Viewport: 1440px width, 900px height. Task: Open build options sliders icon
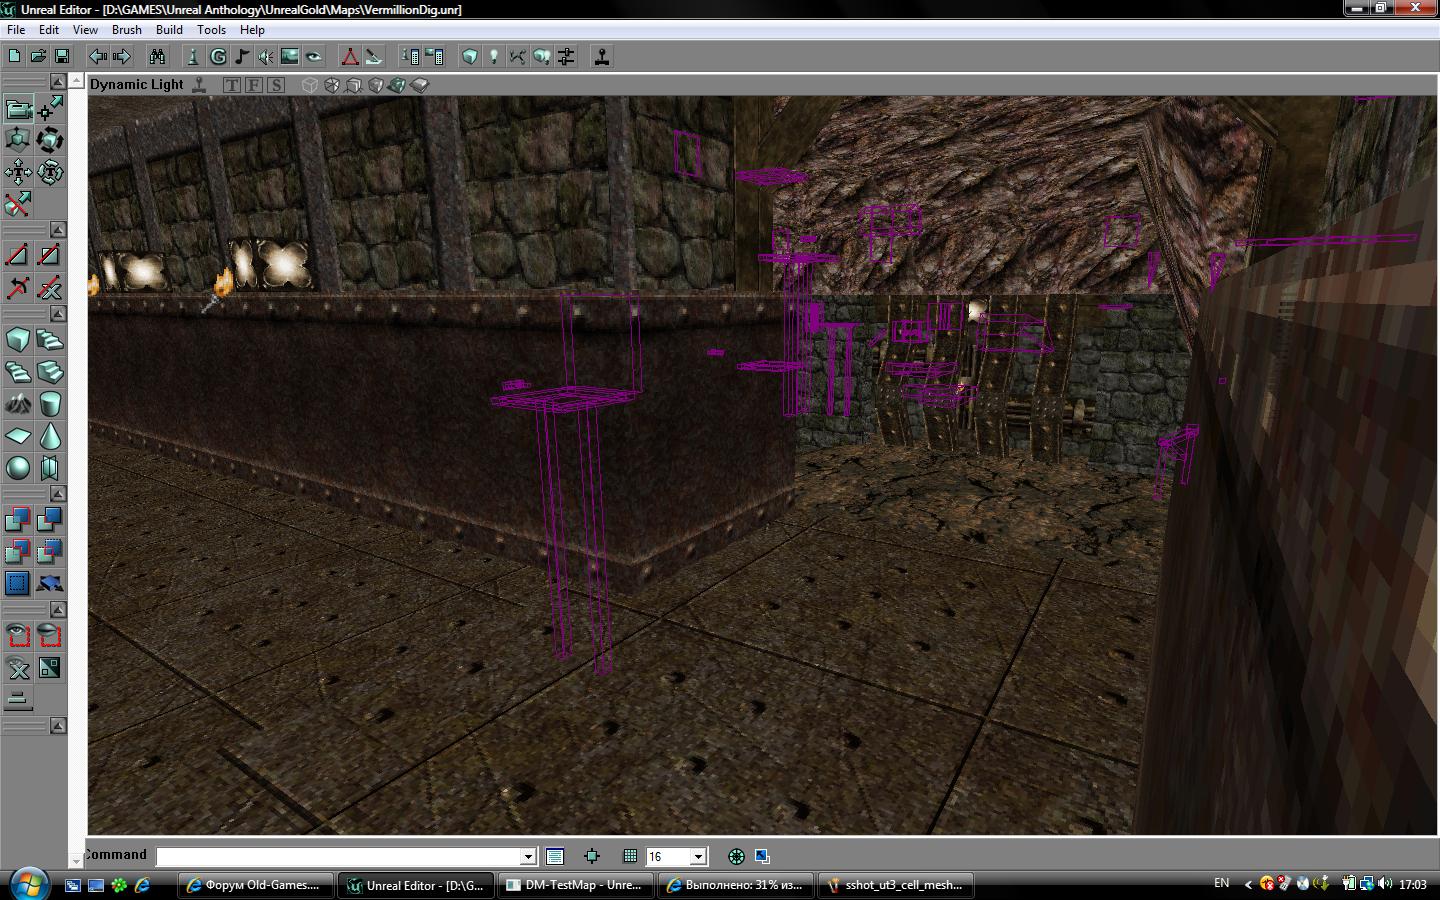(x=566, y=57)
